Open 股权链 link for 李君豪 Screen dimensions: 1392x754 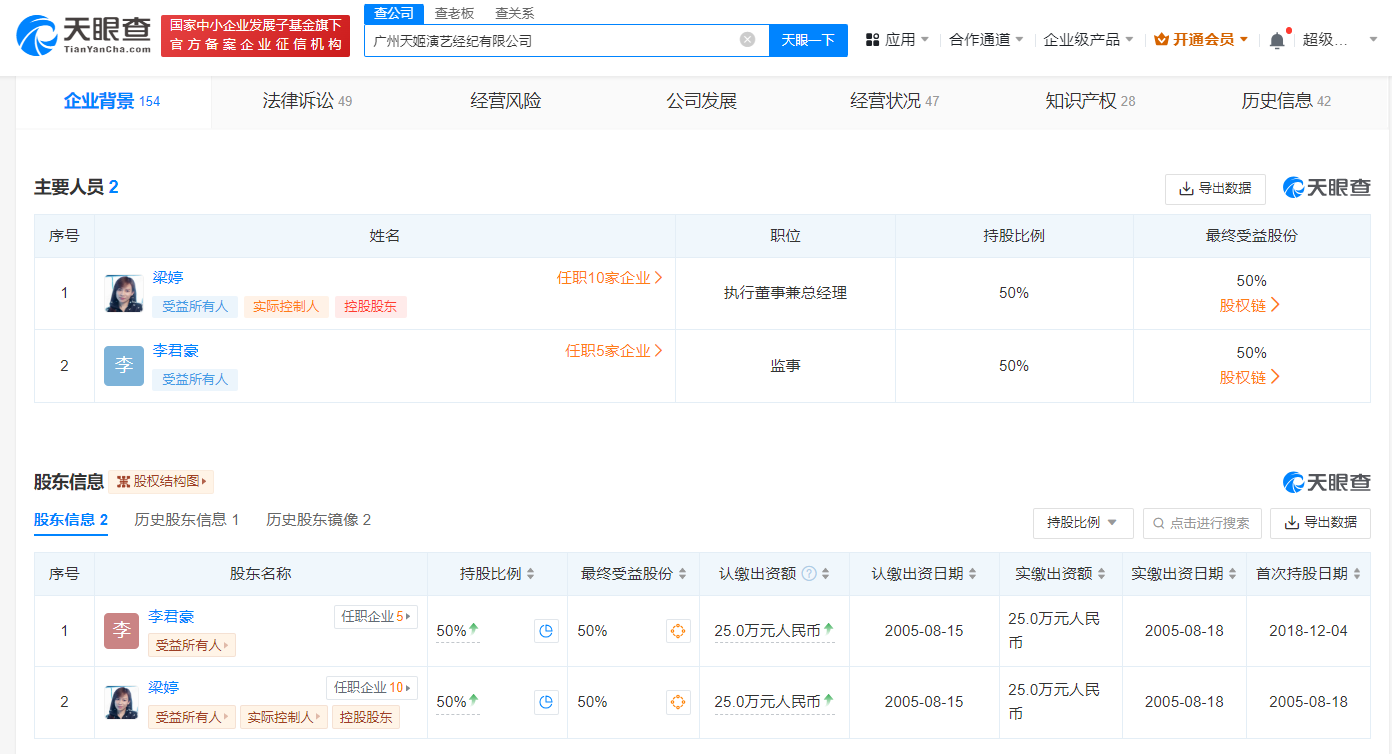click(x=1250, y=377)
